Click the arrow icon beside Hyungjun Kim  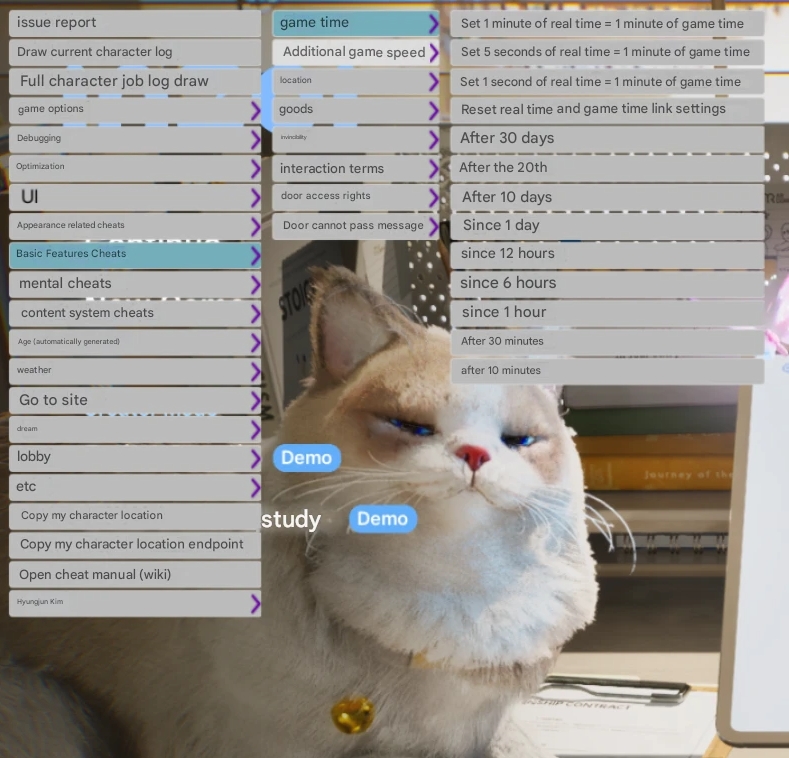click(x=255, y=603)
